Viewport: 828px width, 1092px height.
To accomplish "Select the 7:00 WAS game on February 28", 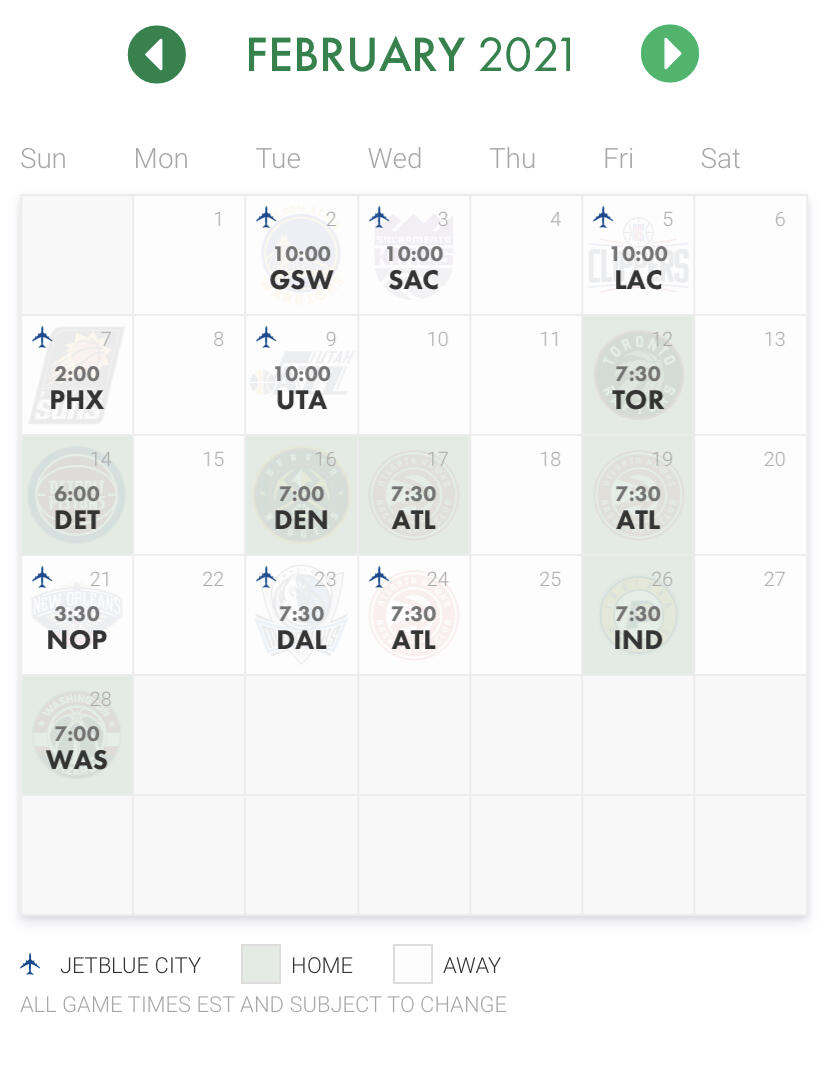I will pyautogui.click(x=77, y=735).
